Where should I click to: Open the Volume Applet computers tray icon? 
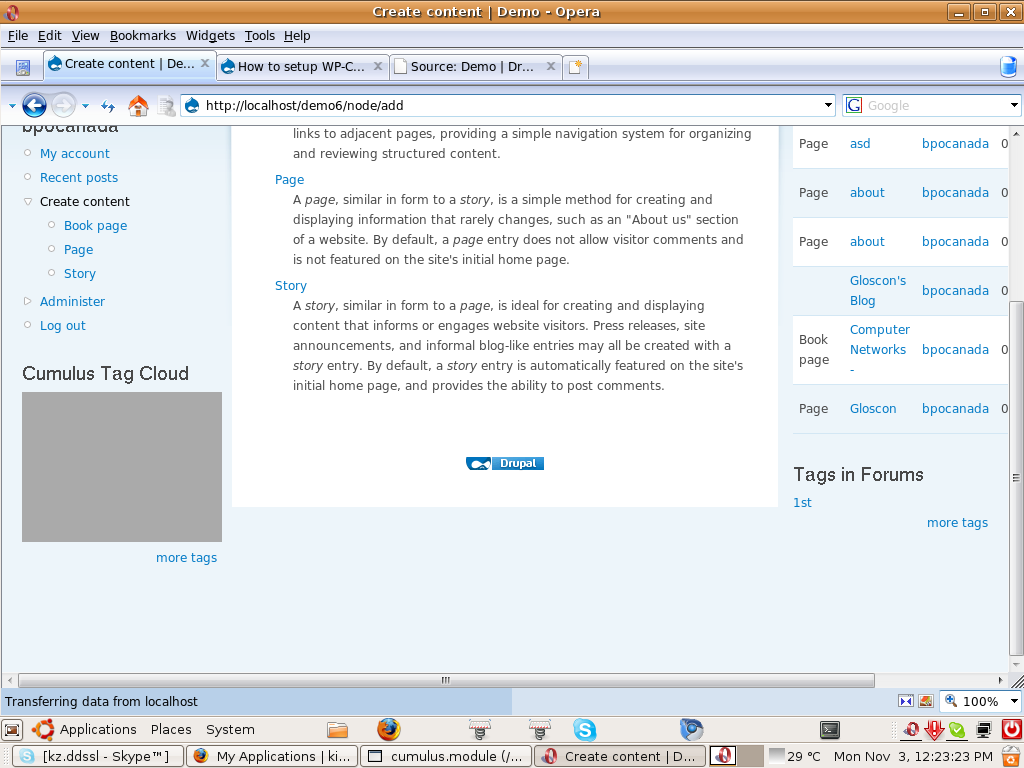click(984, 730)
